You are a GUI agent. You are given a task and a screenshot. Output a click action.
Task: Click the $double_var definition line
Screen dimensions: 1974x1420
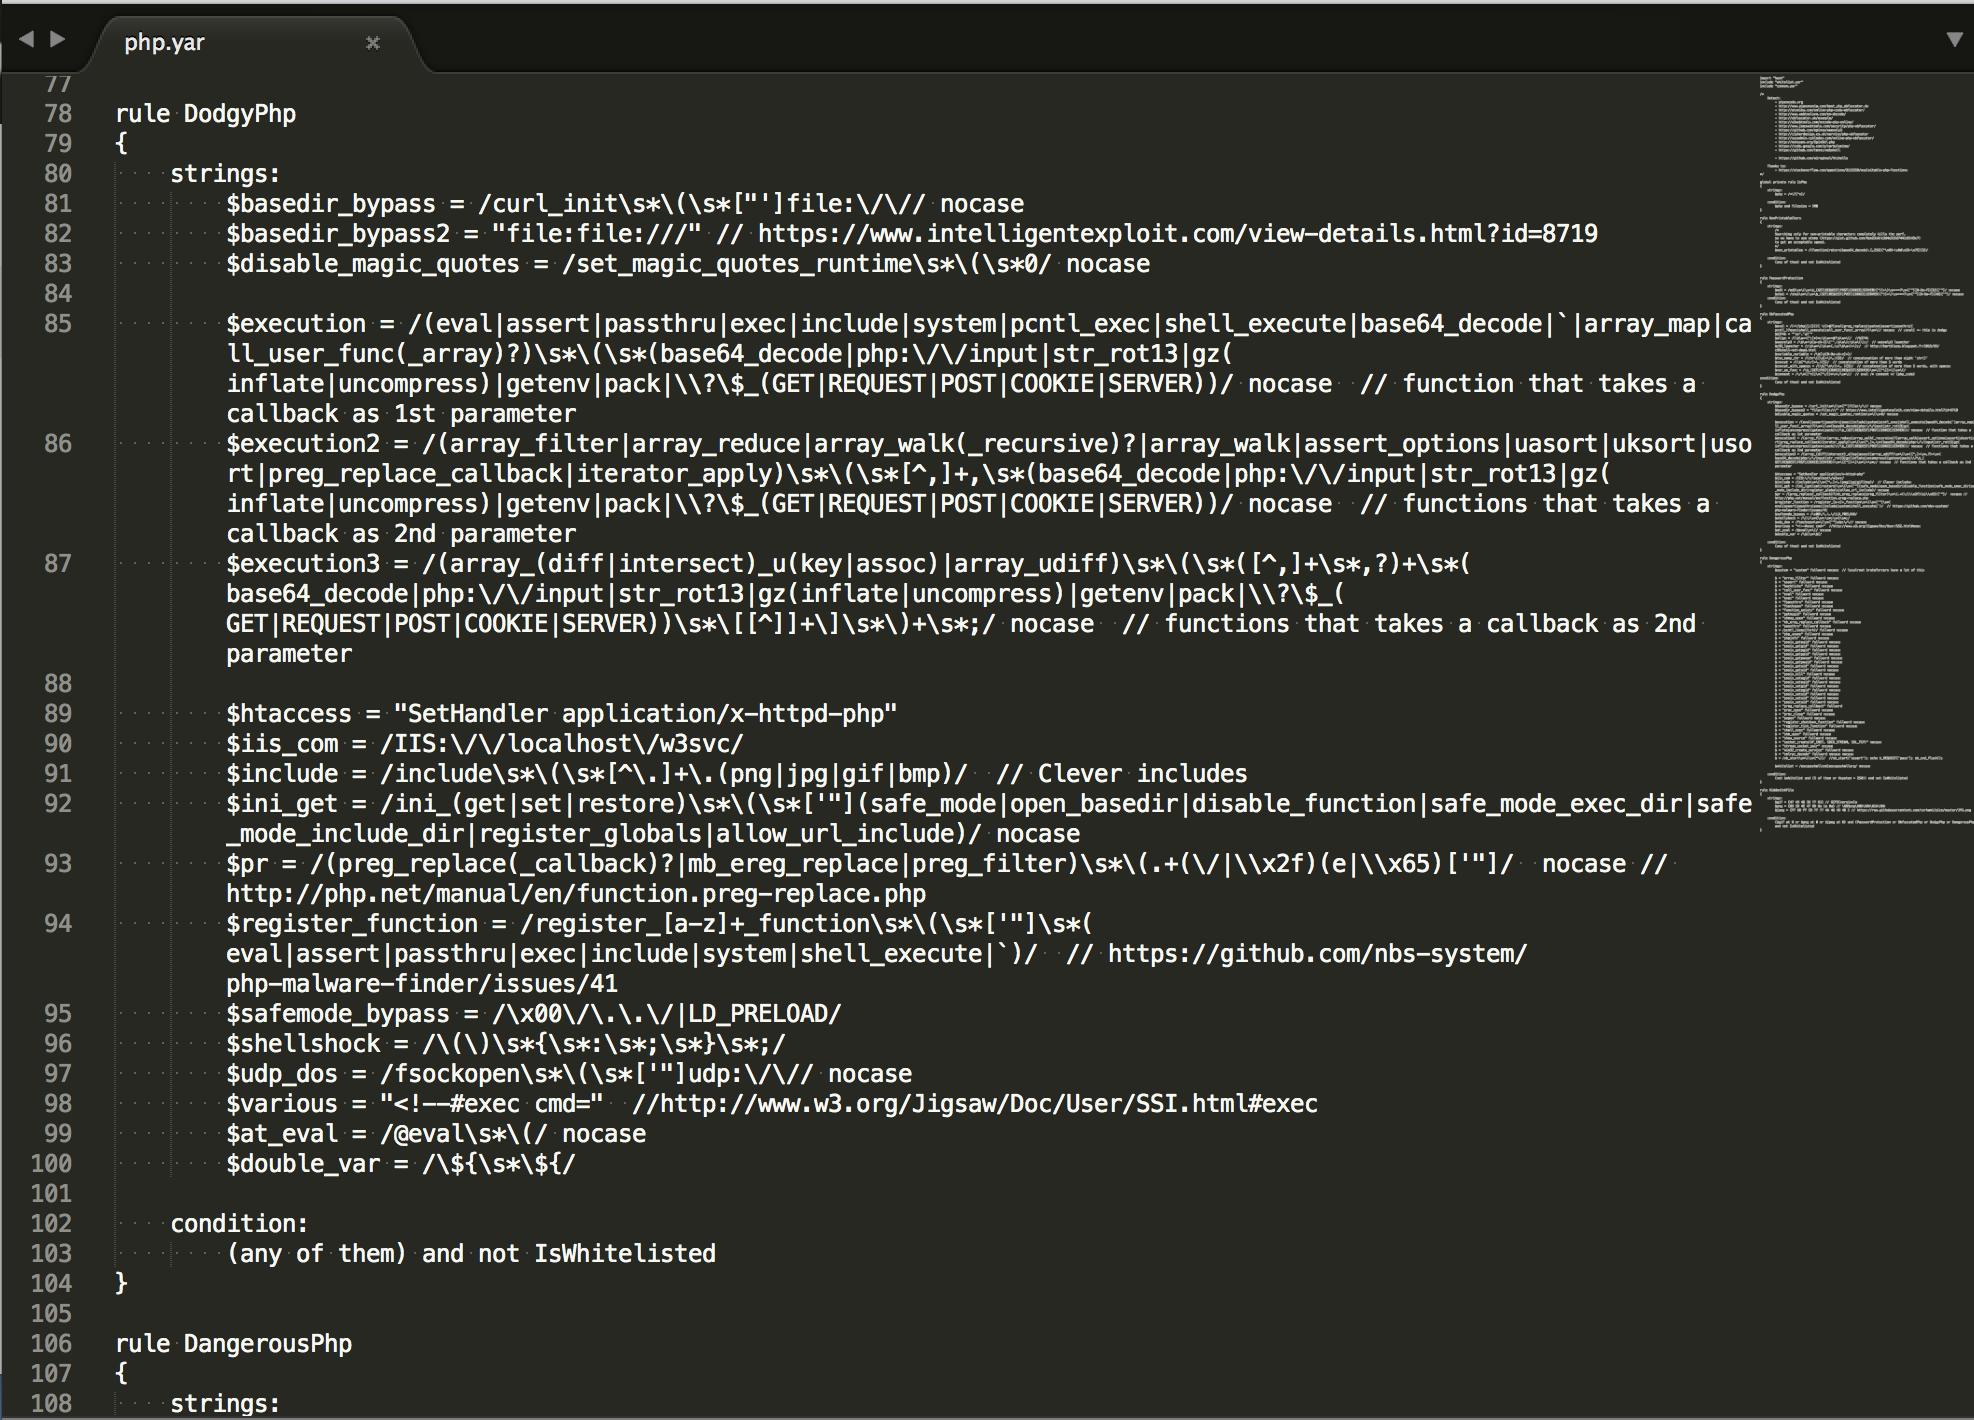tap(401, 1164)
